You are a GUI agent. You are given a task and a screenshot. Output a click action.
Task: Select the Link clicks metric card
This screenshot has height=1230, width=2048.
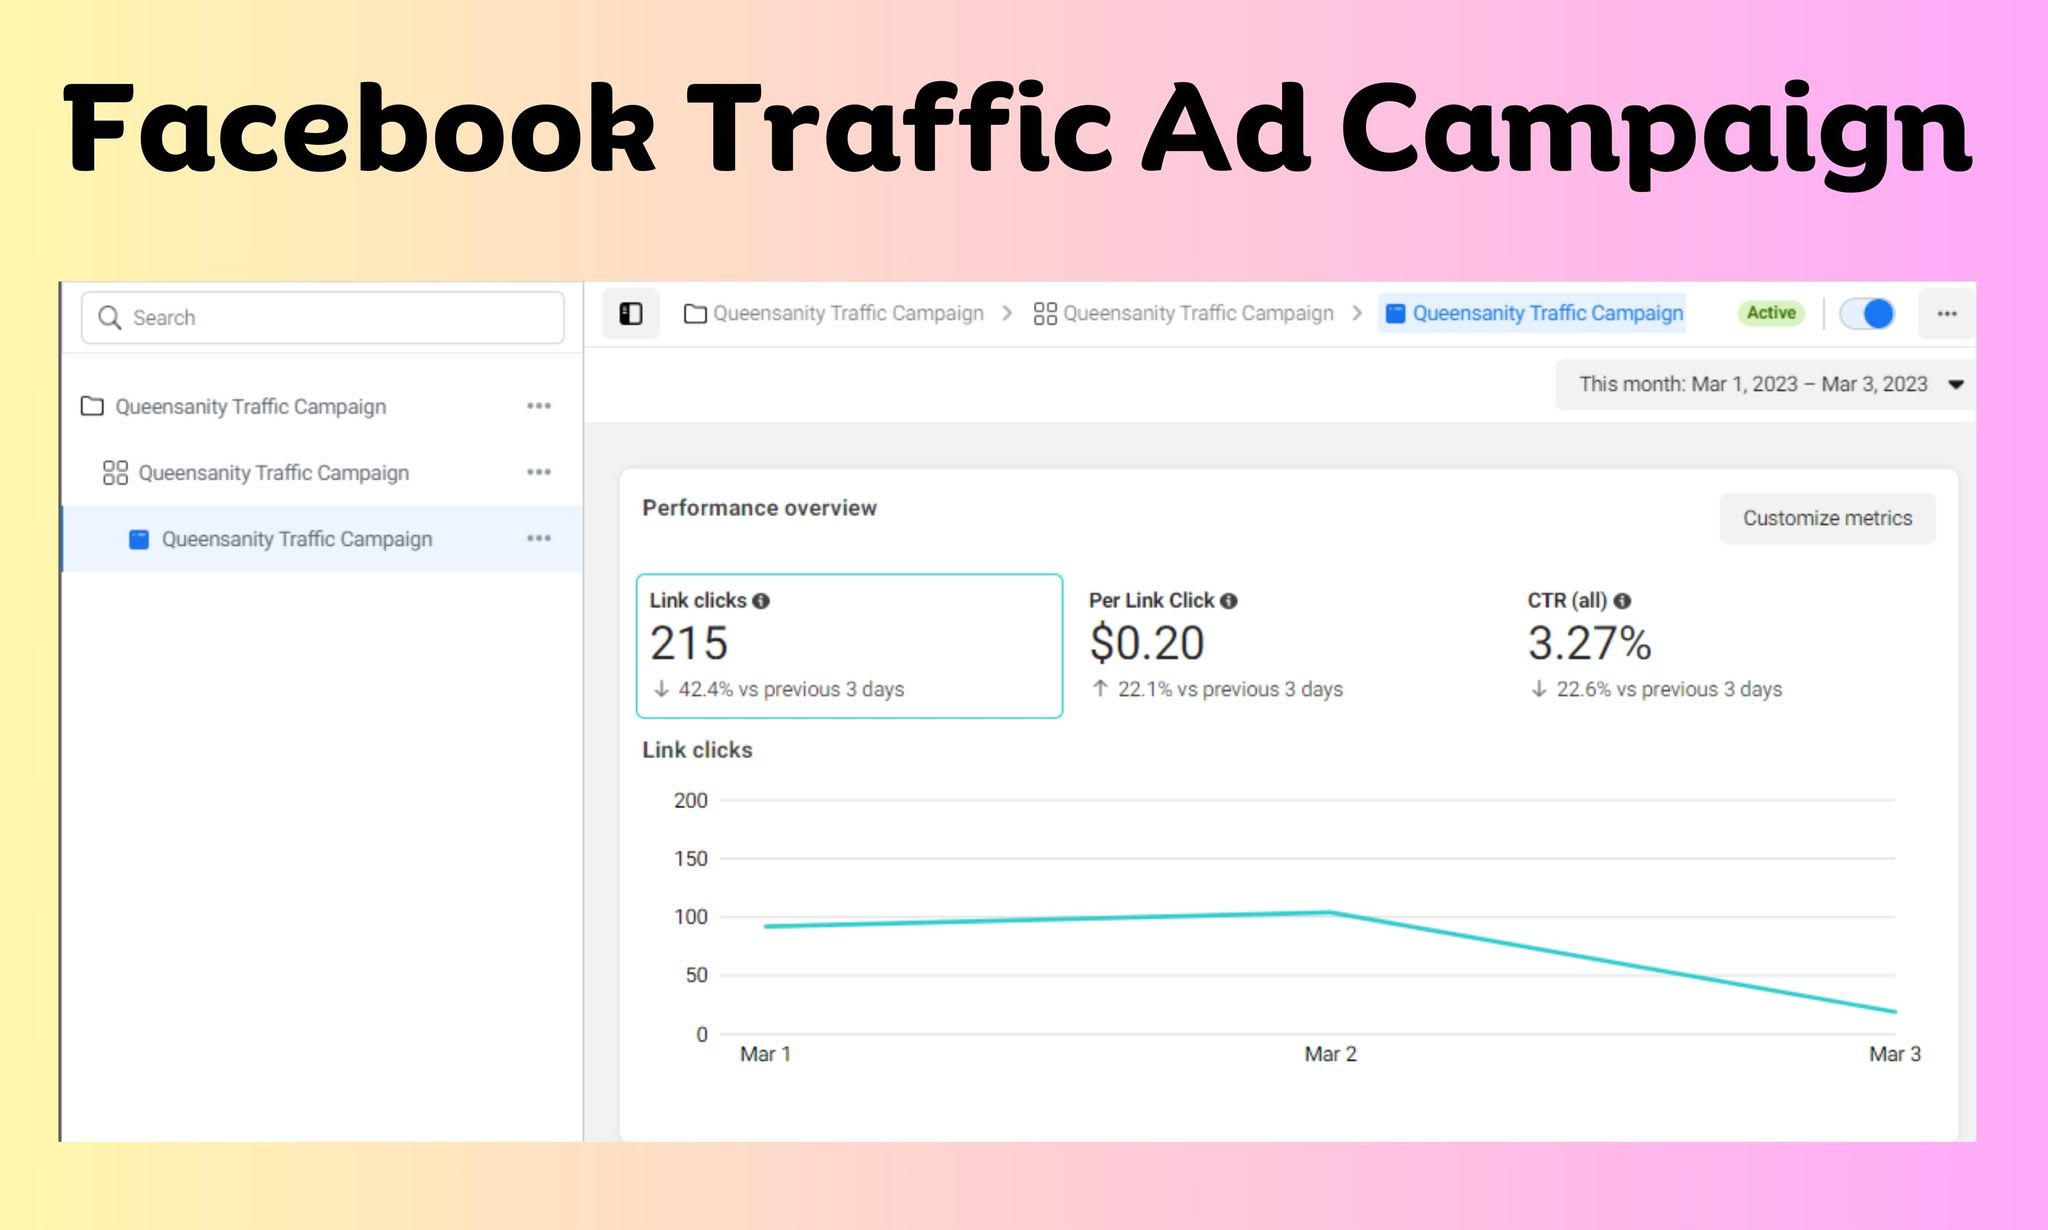coord(849,646)
